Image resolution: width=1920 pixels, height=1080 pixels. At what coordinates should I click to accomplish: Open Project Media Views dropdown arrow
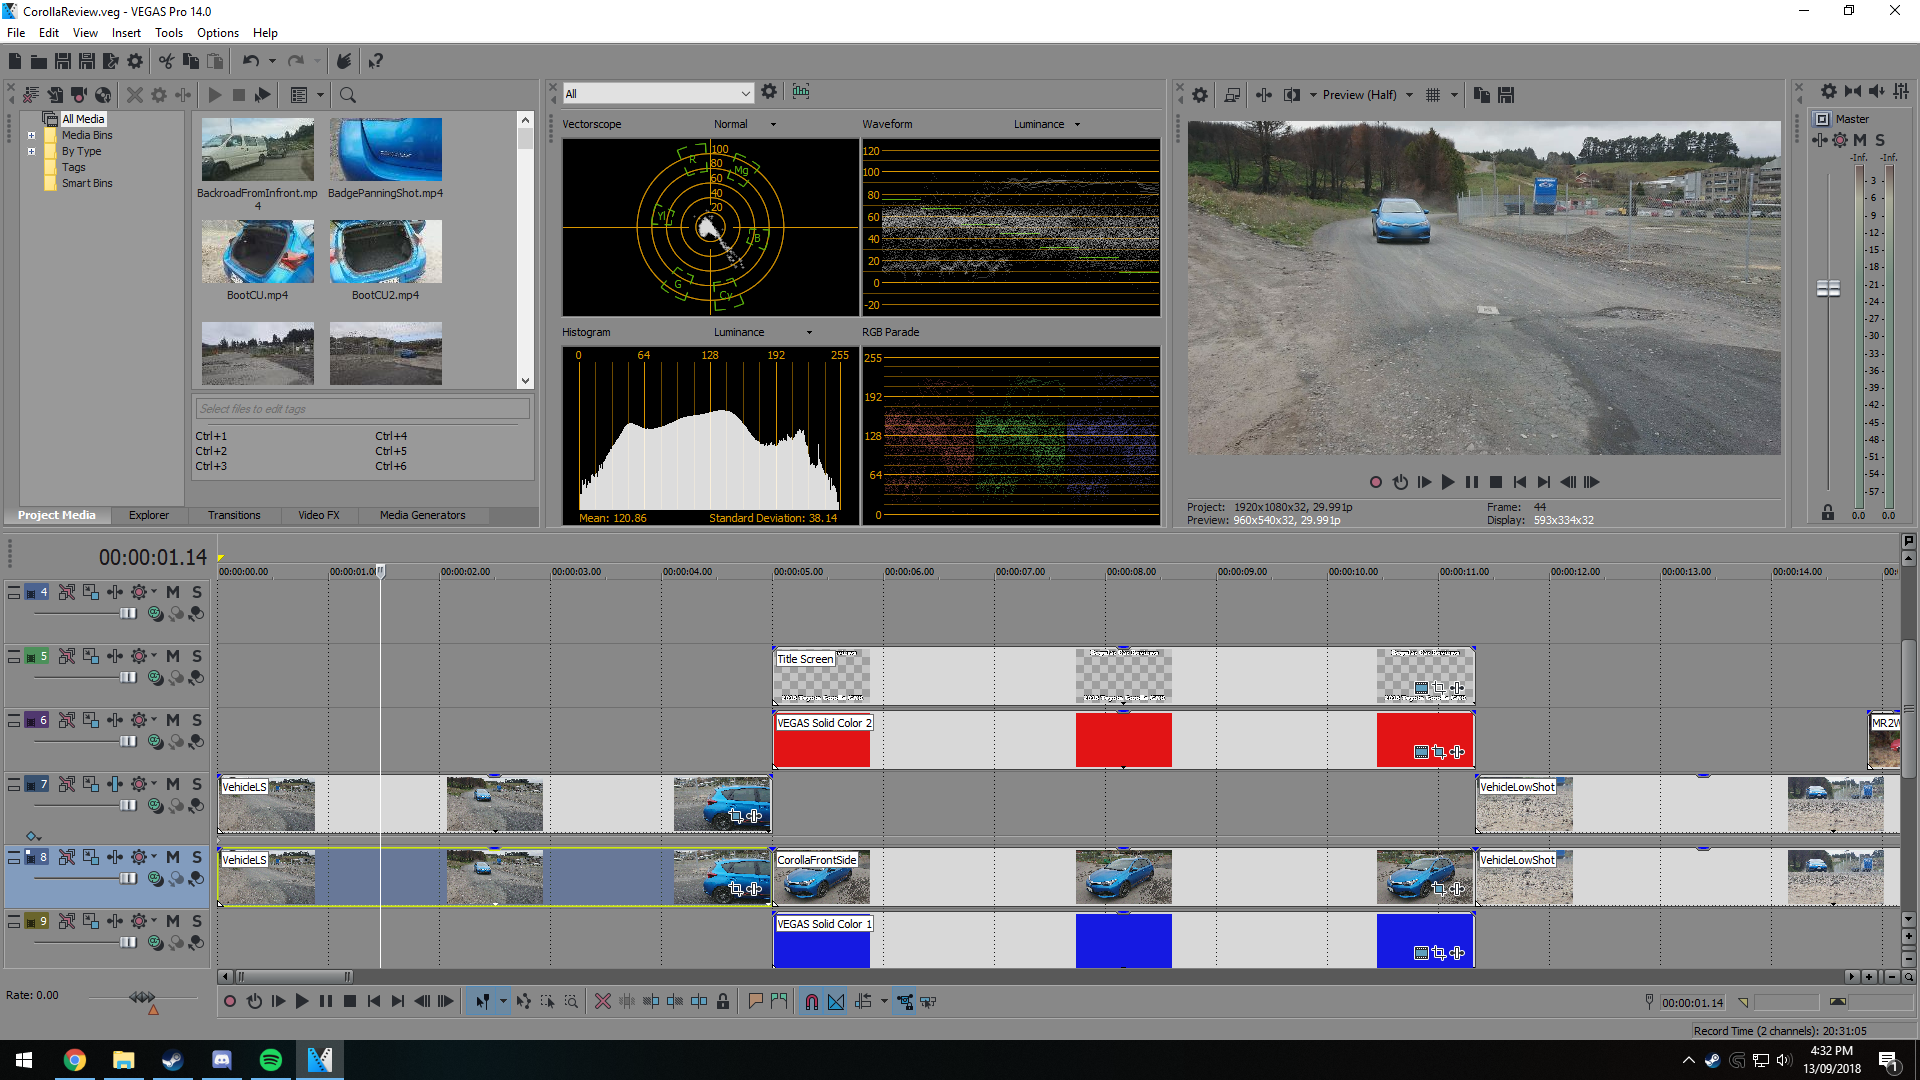pos(320,95)
